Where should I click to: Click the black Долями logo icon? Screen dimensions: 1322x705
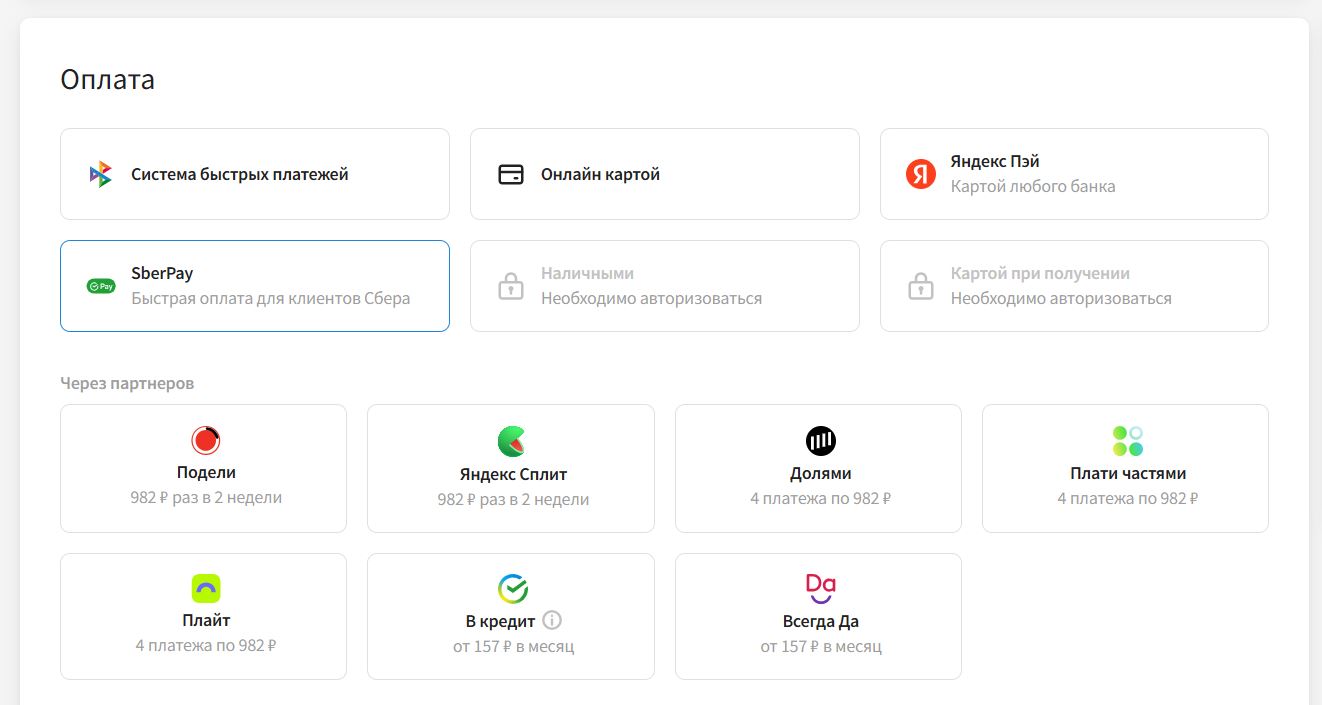click(x=821, y=440)
